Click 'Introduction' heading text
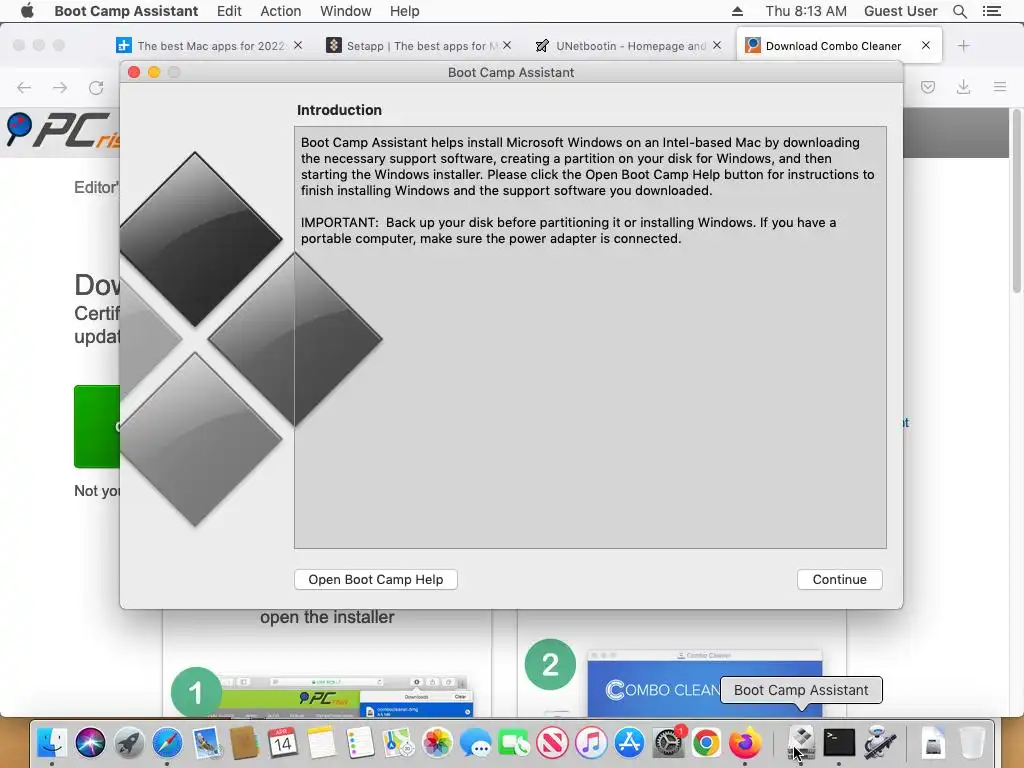Image resolution: width=1024 pixels, height=768 pixels. click(339, 110)
